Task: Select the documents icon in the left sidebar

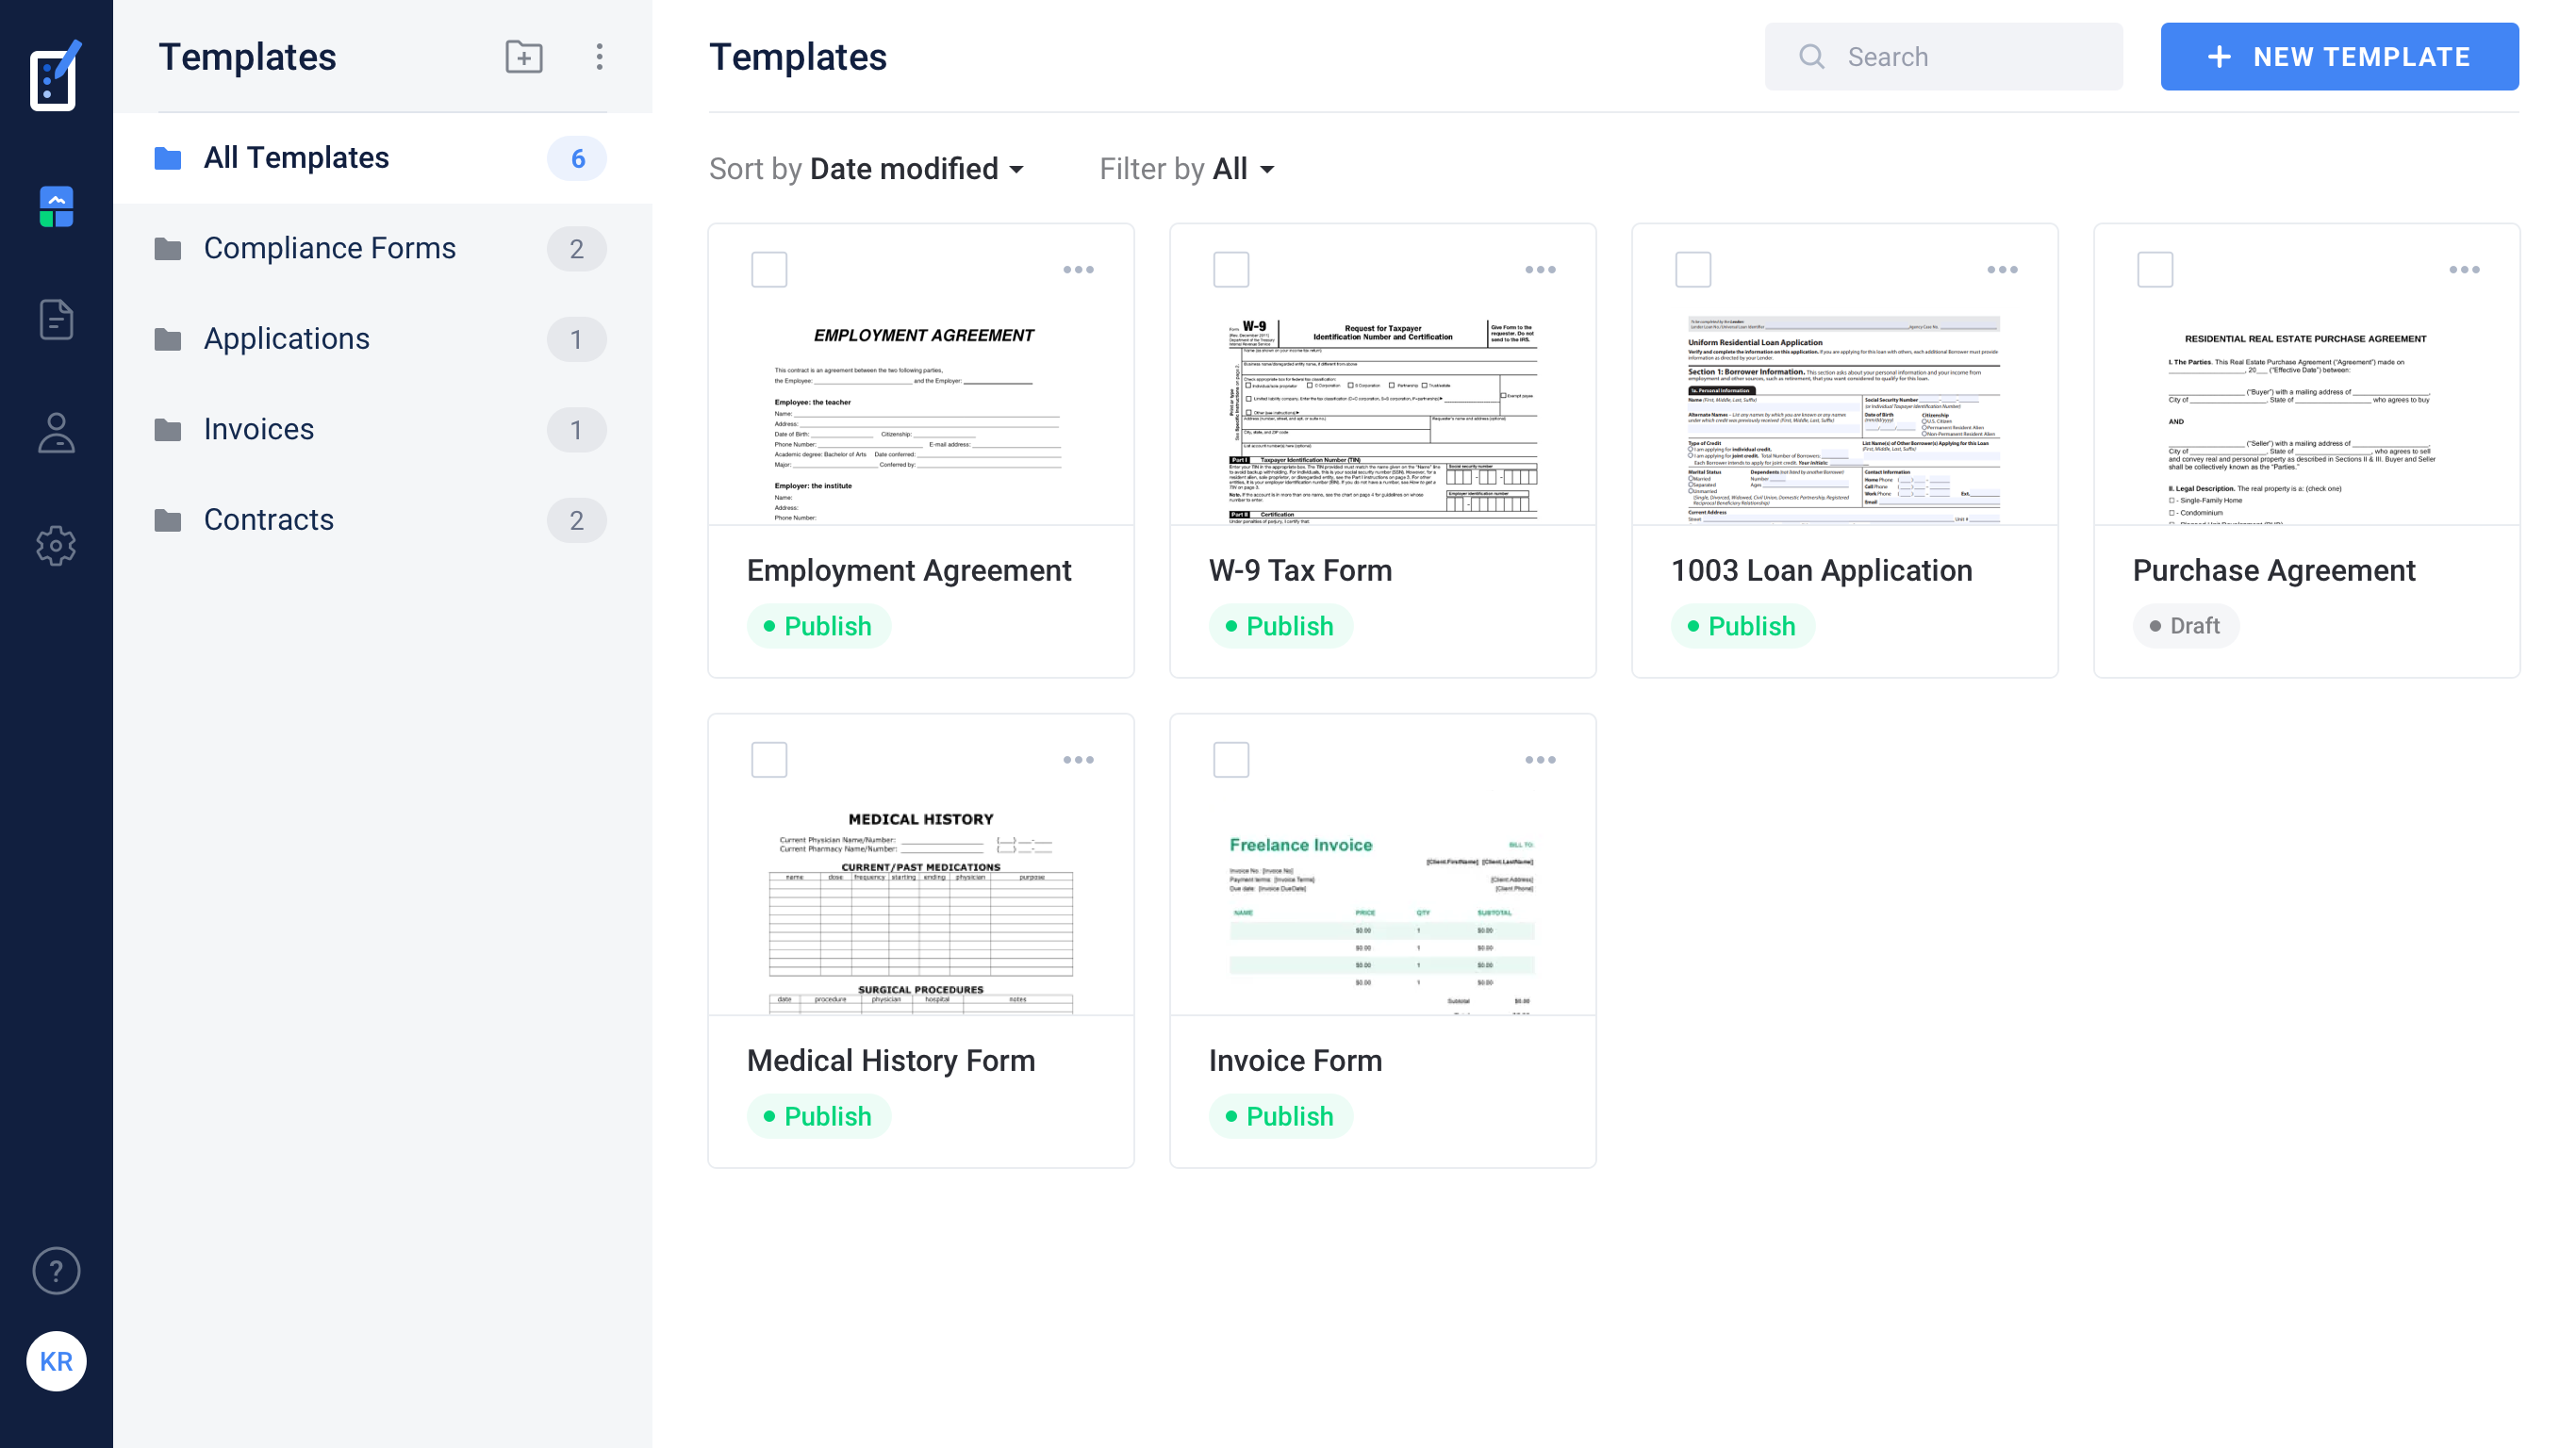Action: tap(56, 320)
